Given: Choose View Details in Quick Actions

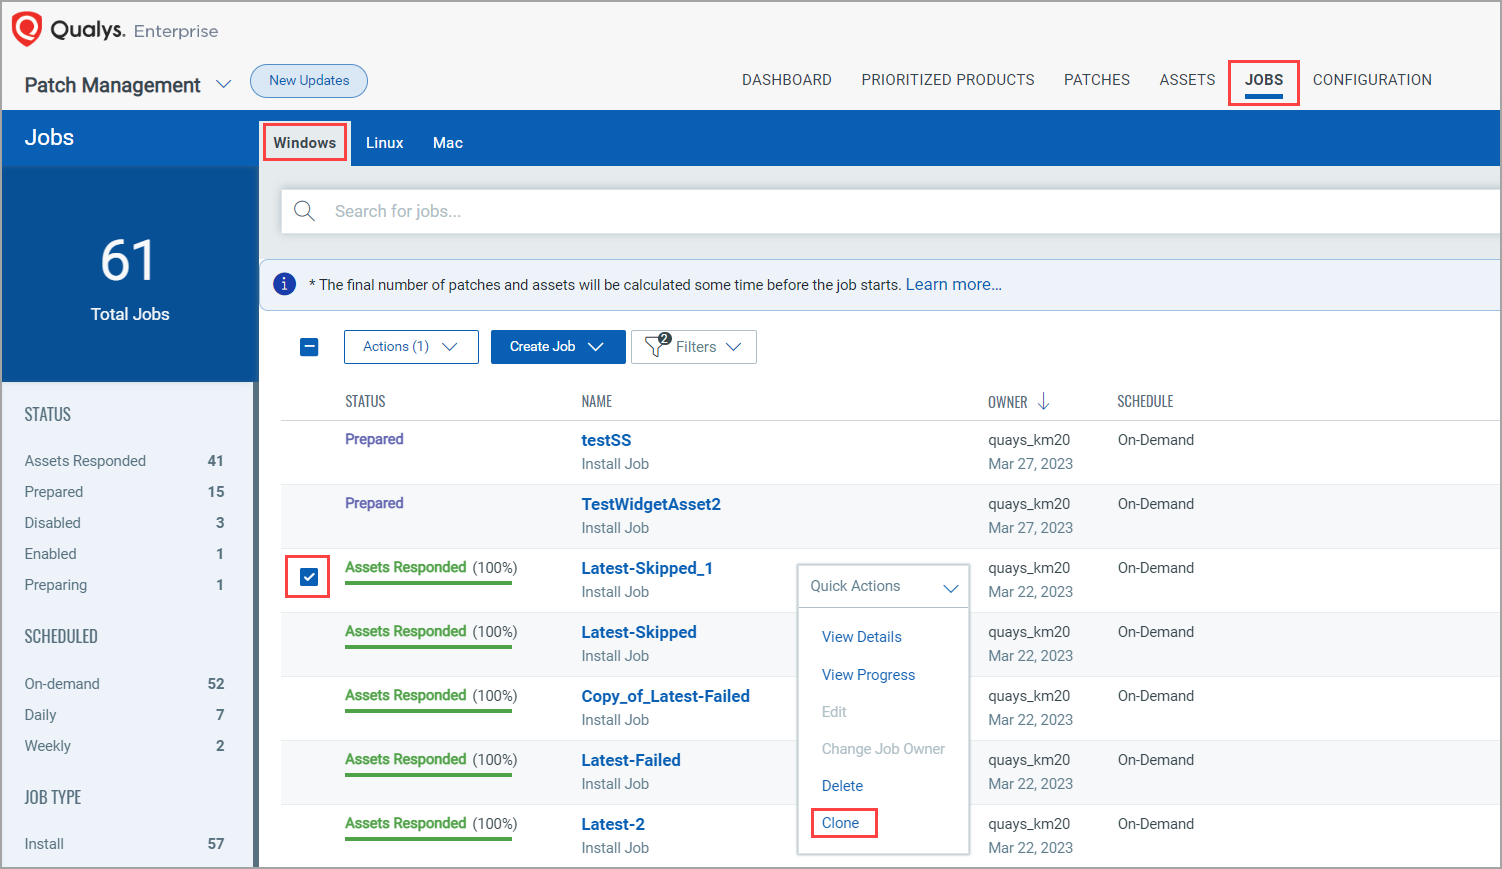Looking at the screenshot, I should pos(862,637).
